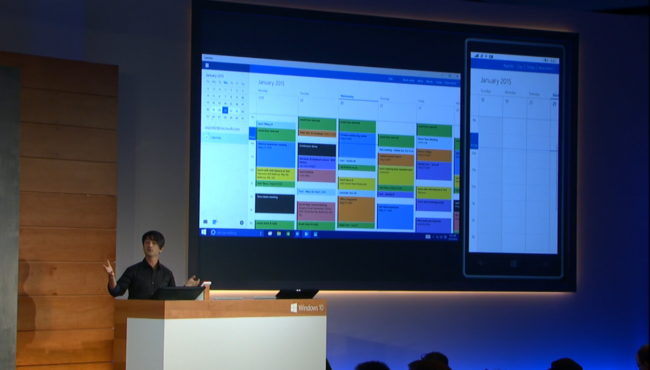
Task: Switch desktop Calendar to Work week view
Action: [x=408, y=80]
